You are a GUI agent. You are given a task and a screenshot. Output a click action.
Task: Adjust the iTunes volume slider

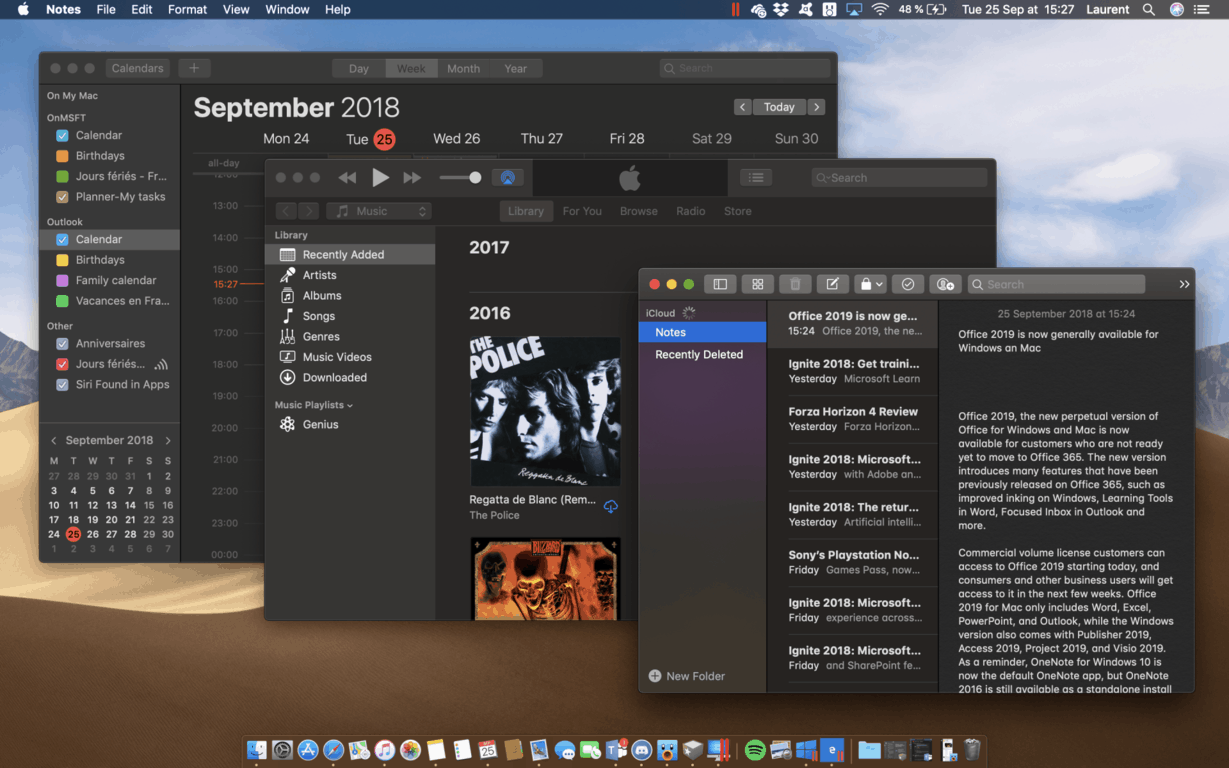460,177
